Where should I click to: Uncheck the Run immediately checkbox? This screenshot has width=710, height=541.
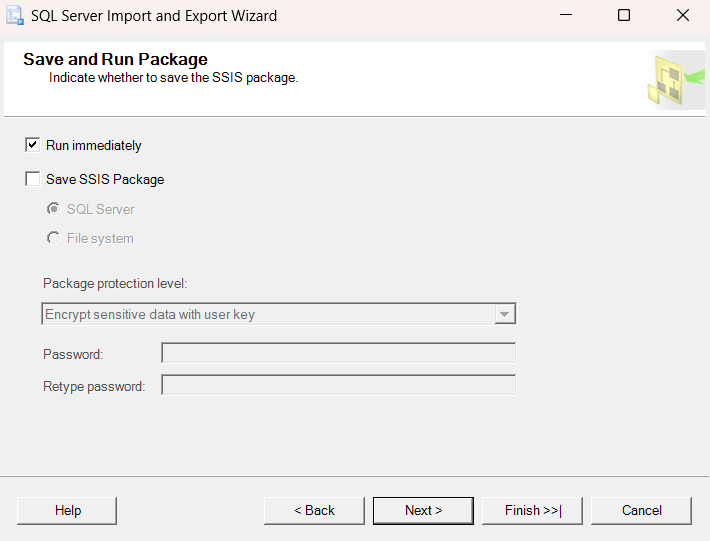coord(32,145)
